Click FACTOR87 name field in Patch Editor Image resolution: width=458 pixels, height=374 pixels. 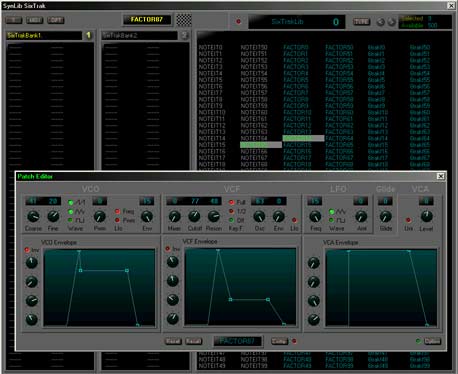click(x=238, y=341)
